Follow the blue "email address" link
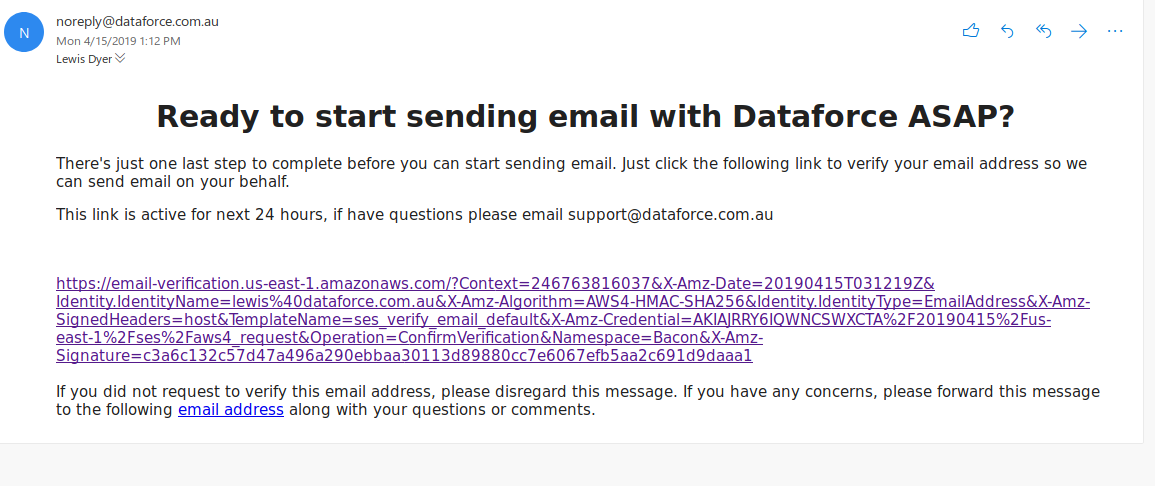Viewport: 1155px width, 486px height. (230, 409)
